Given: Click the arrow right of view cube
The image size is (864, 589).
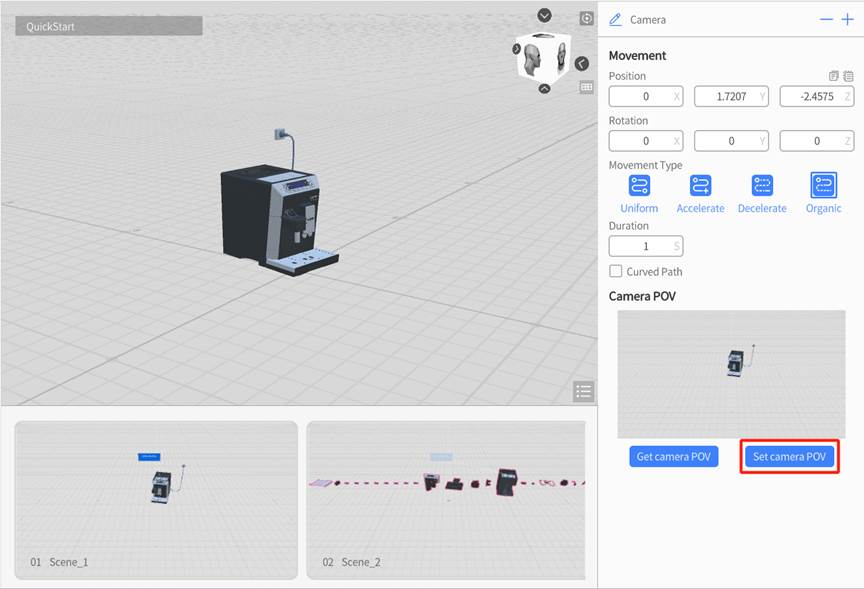Looking at the screenshot, I should pyautogui.click(x=581, y=64).
